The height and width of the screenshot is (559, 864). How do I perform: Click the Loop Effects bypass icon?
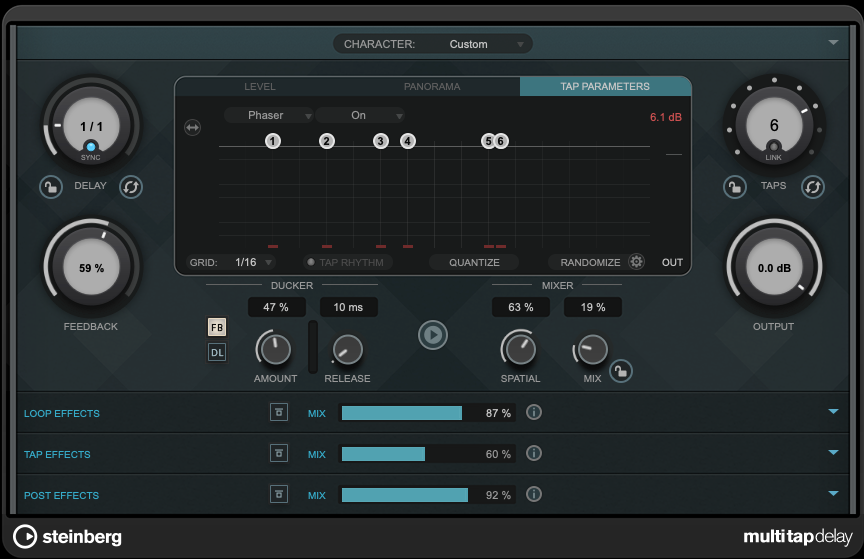(279, 412)
